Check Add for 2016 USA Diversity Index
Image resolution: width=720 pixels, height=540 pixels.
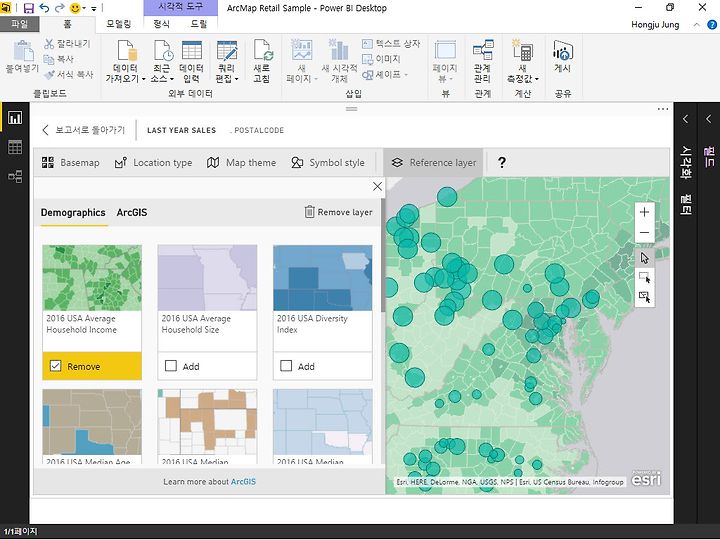[x=286, y=366]
